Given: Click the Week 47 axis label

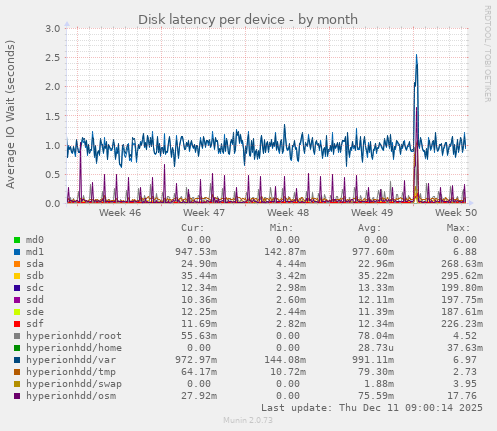Looking at the screenshot, I should [x=204, y=213].
